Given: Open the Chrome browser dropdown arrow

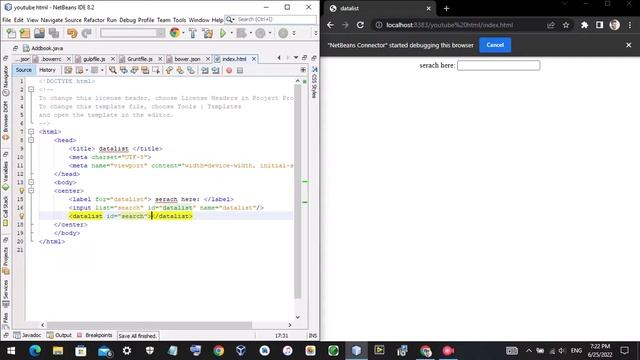Looking at the screenshot, I should (x=183, y=33).
